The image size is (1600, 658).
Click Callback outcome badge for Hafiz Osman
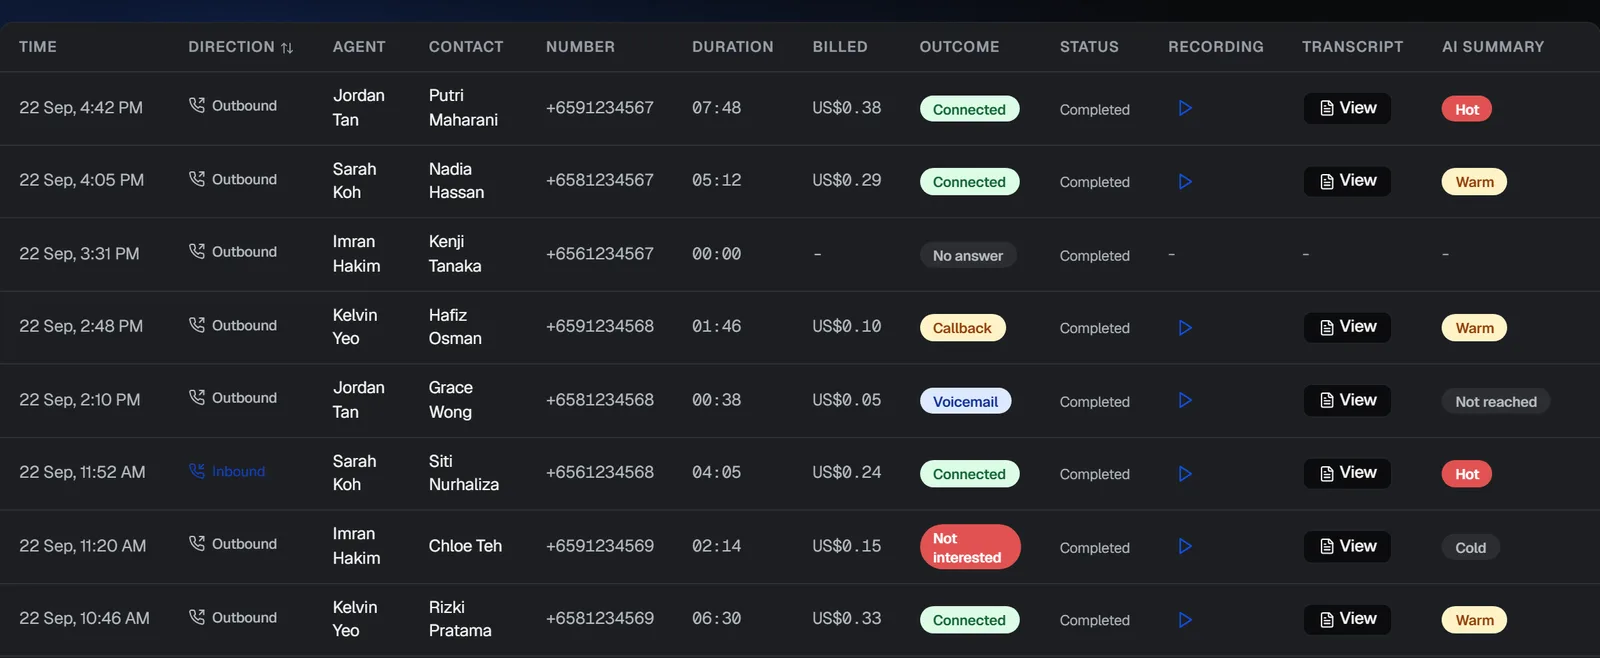(x=962, y=328)
